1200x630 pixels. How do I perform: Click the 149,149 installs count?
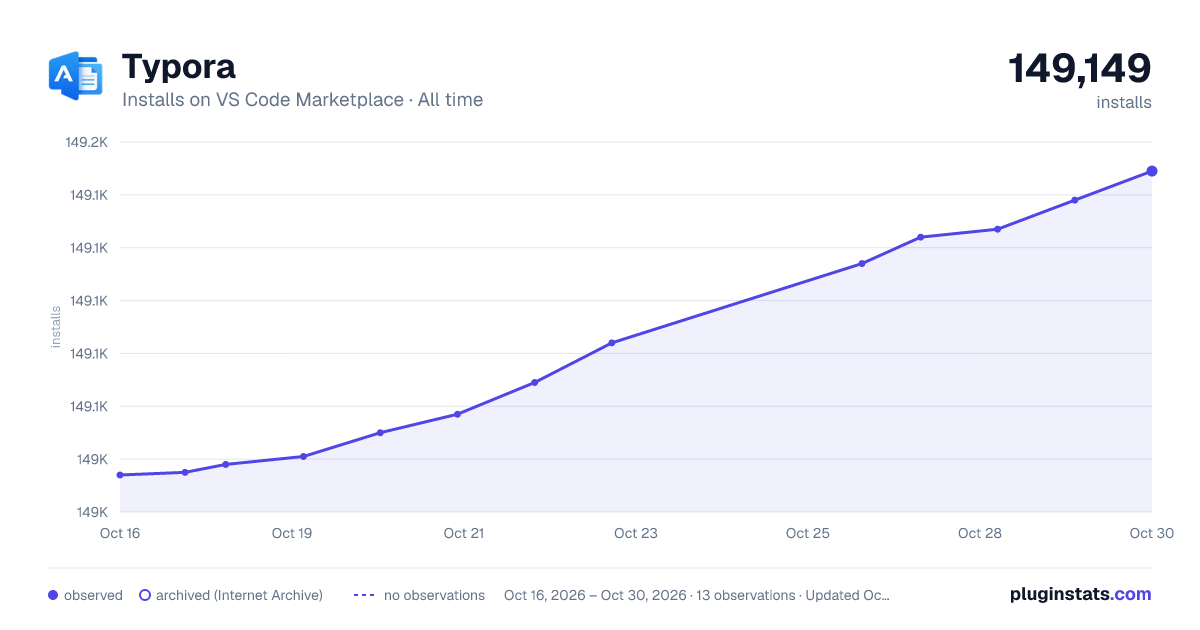tap(1080, 69)
